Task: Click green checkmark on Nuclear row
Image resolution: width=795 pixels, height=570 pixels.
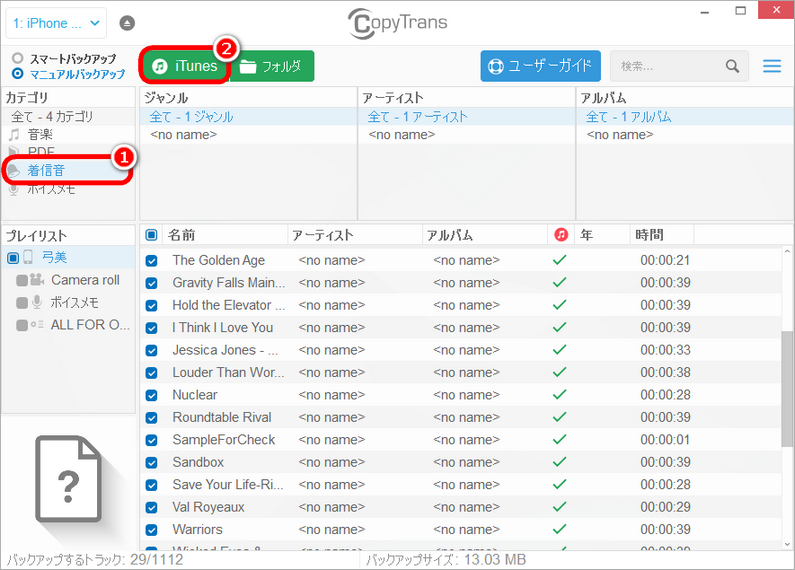Action: click(x=559, y=394)
